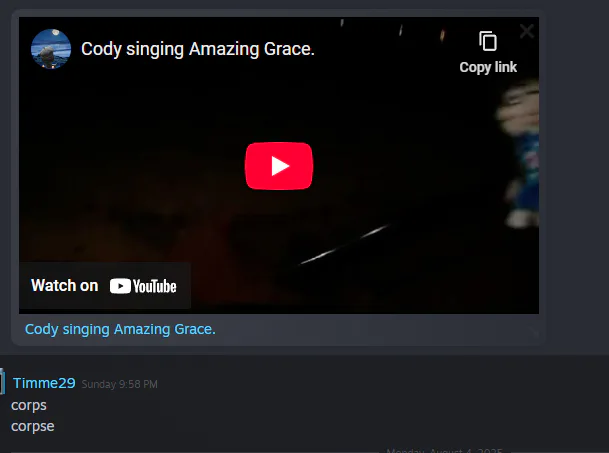Click the small play icon in the YouTube logo
Viewport: 609px width, 453px height.
(120, 286)
